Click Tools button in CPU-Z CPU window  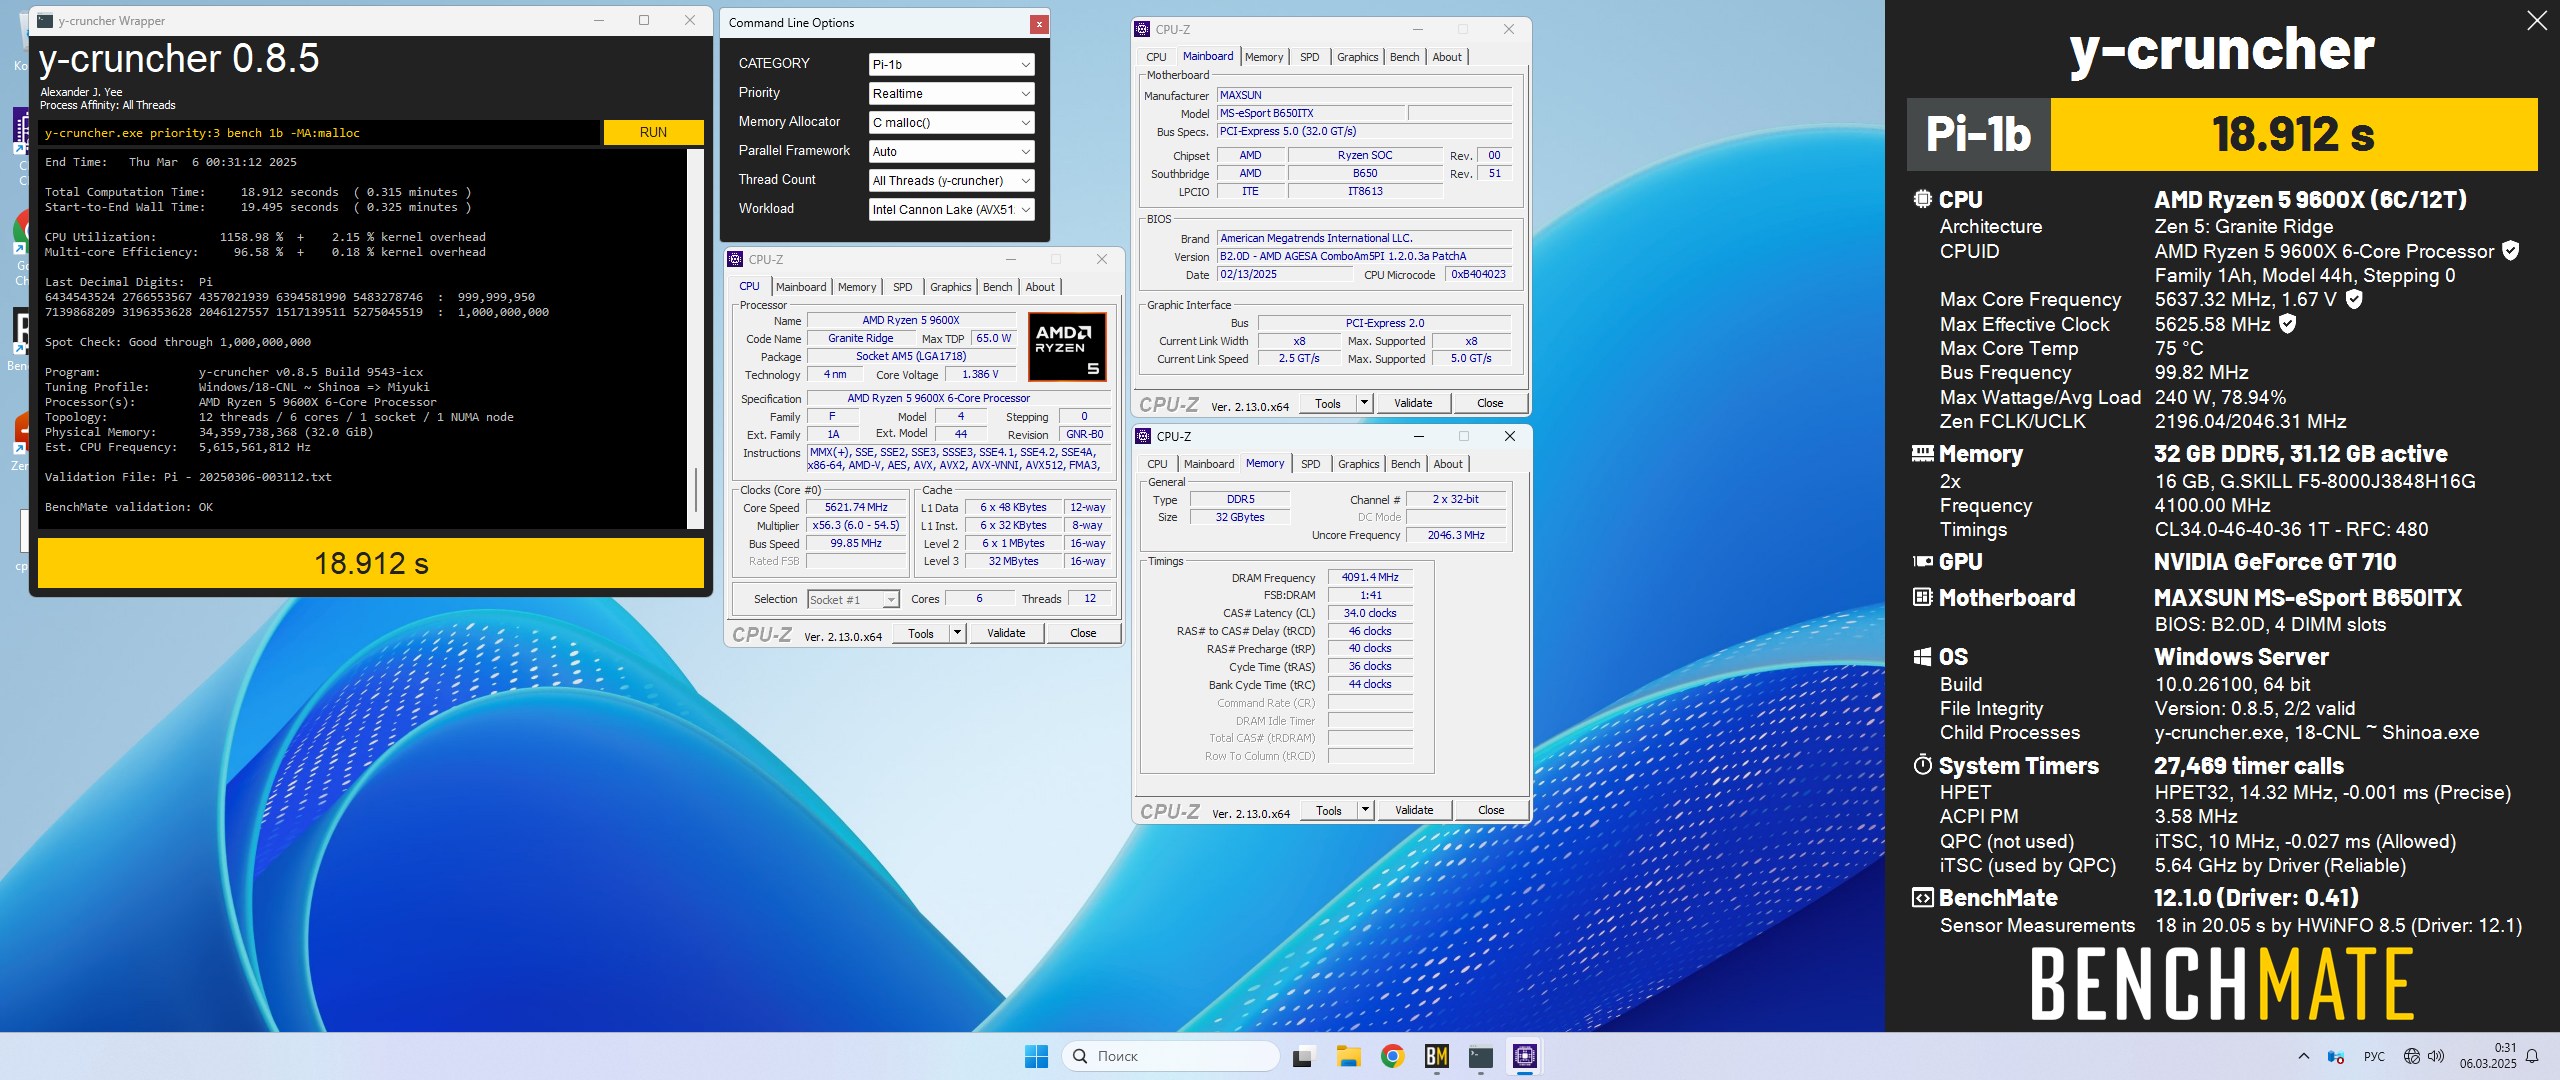(x=921, y=633)
